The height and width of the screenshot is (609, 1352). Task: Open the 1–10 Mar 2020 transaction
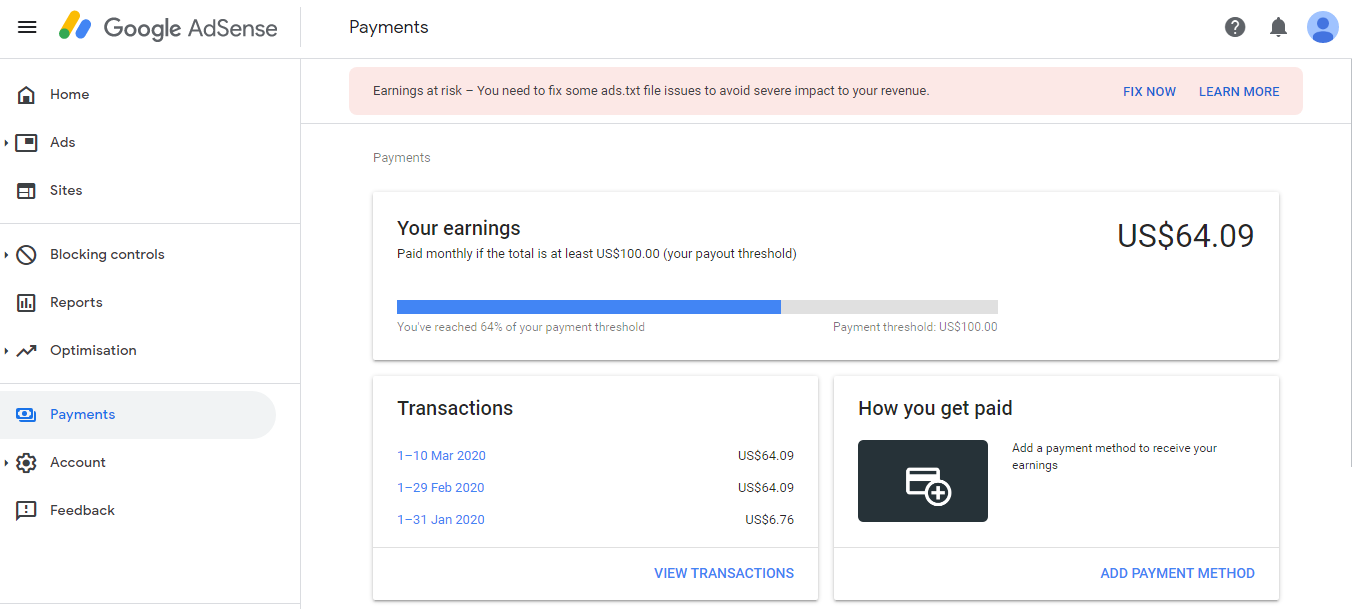[x=441, y=455]
